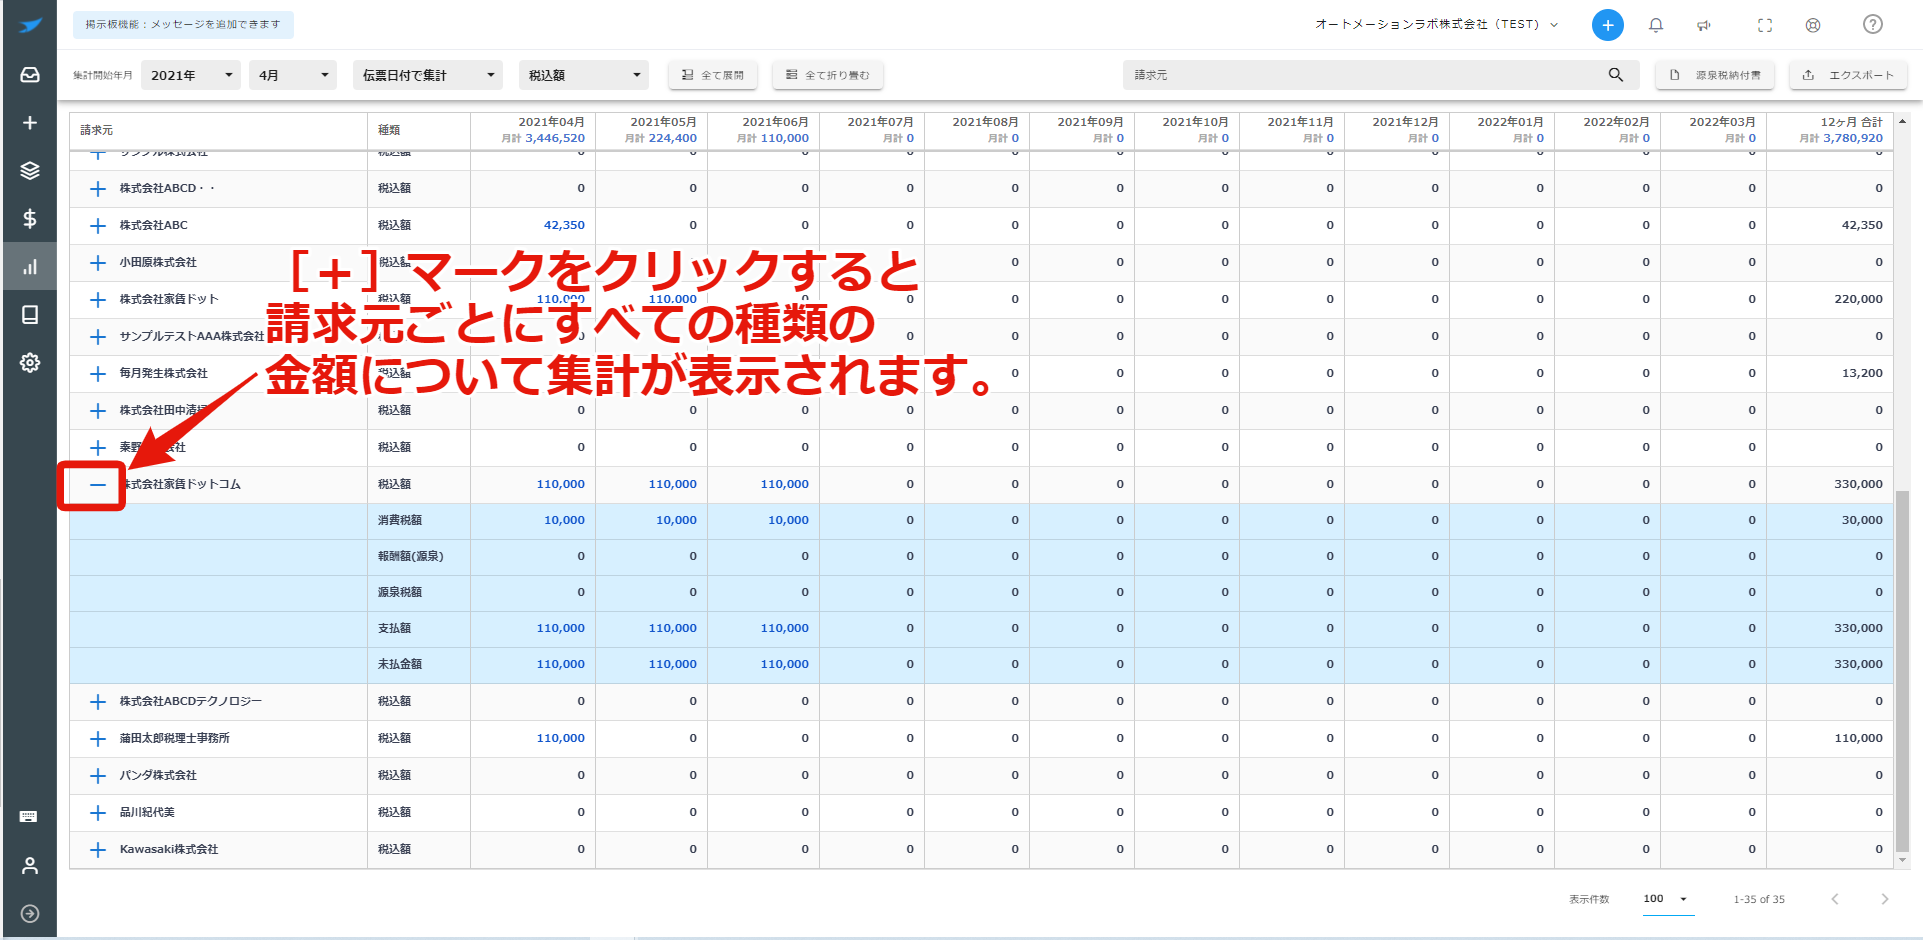Expand the 株式会社ABC row
1923x940 pixels.
[x=98, y=226]
